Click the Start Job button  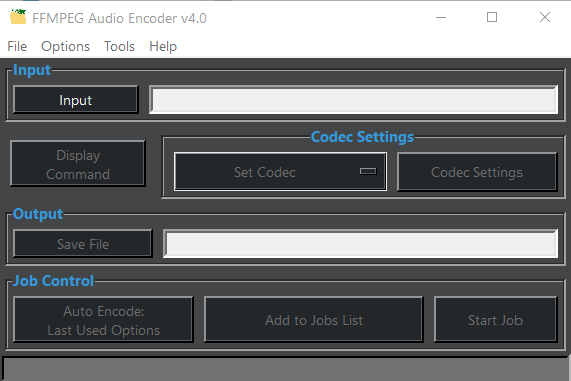pos(495,319)
